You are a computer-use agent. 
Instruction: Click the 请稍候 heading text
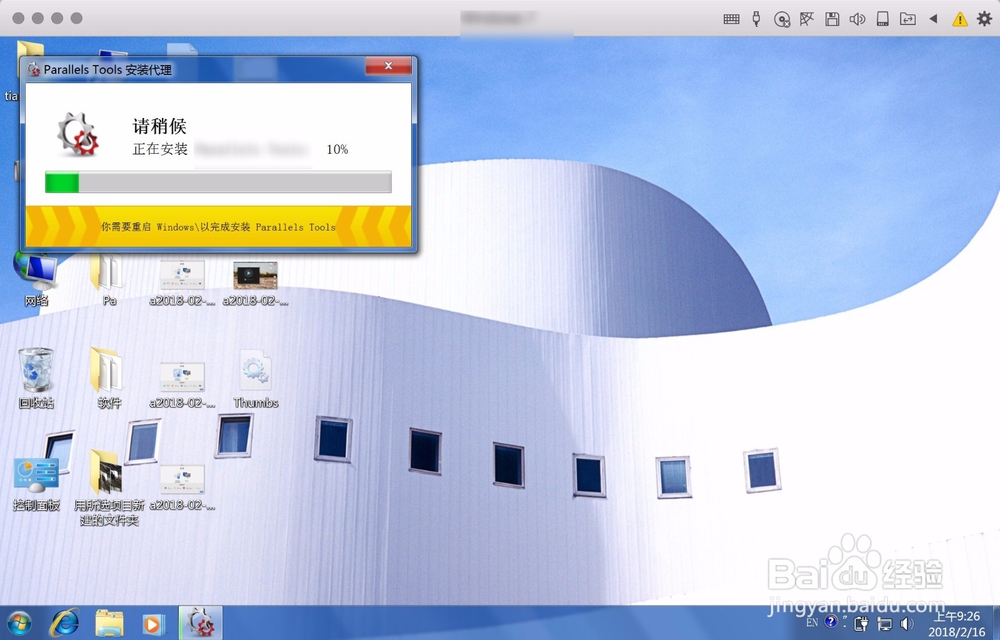coord(159,126)
